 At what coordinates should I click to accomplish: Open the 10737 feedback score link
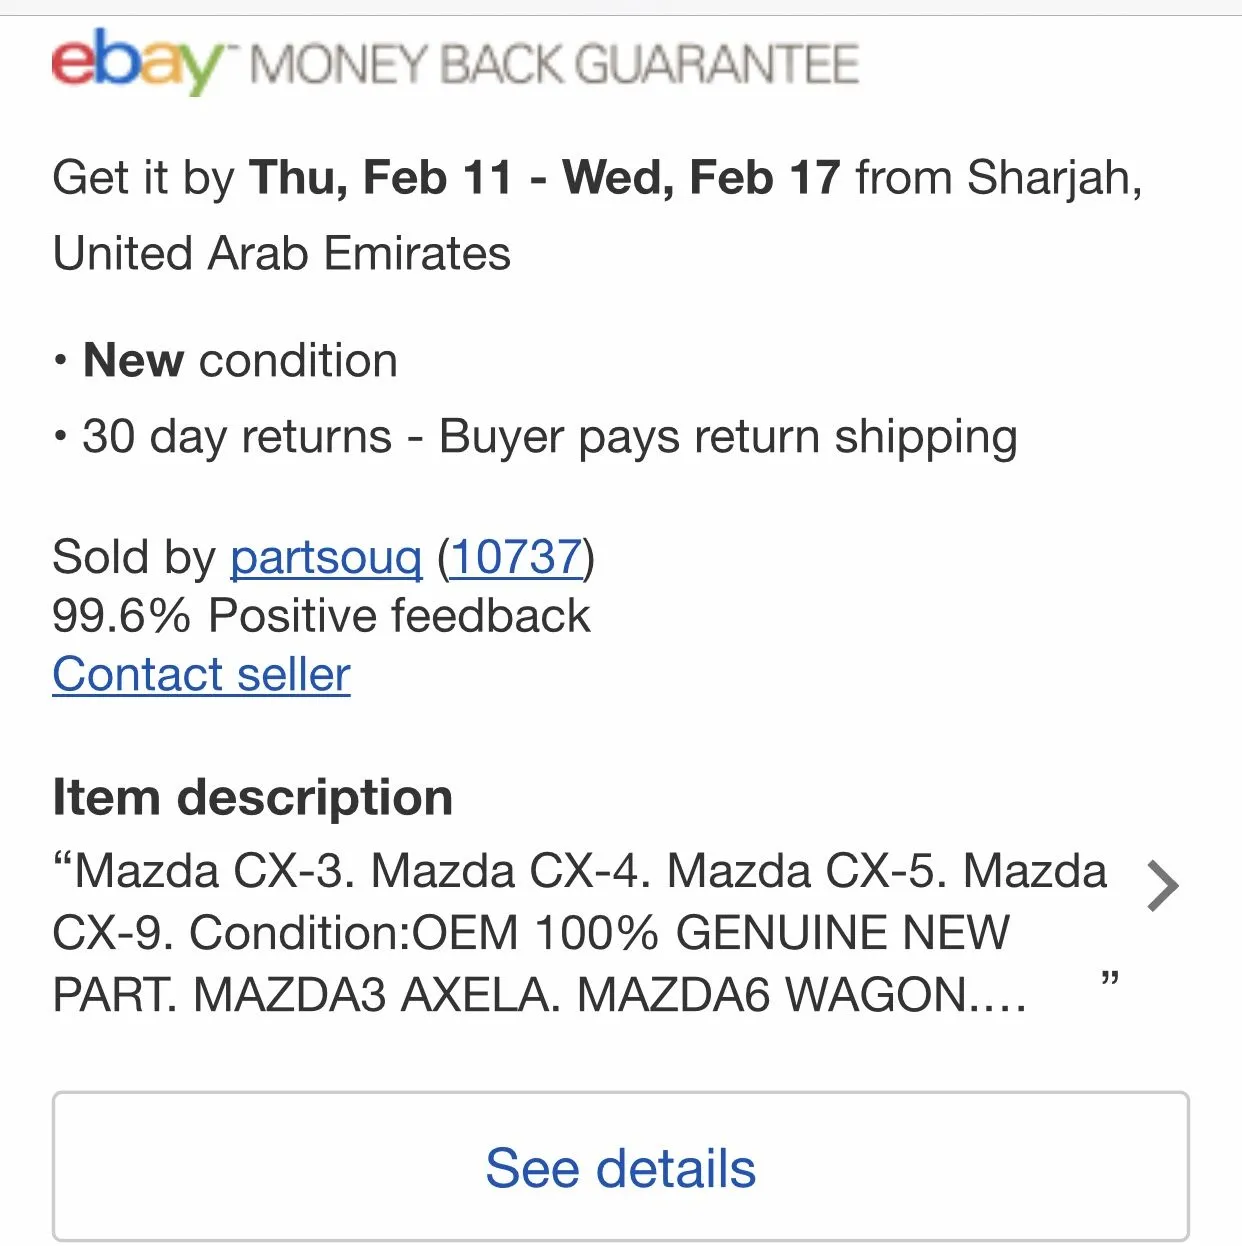click(516, 557)
